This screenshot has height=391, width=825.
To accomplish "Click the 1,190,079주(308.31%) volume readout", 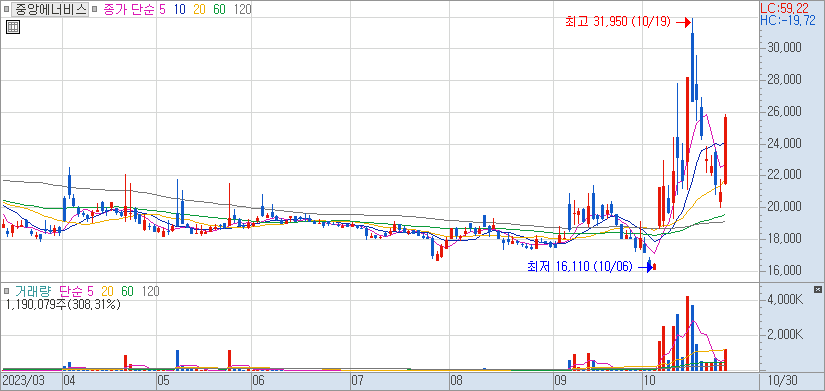I will point(63,304).
